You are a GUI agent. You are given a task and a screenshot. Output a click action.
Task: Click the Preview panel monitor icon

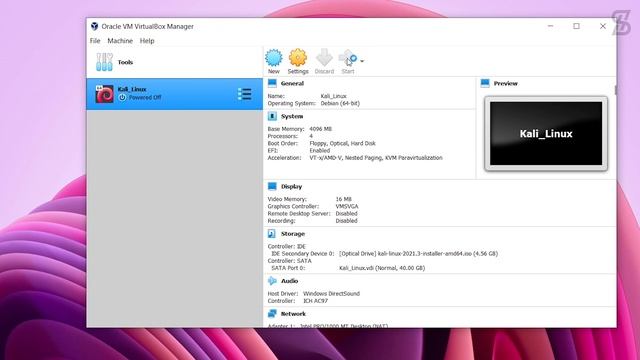point(485,83)
